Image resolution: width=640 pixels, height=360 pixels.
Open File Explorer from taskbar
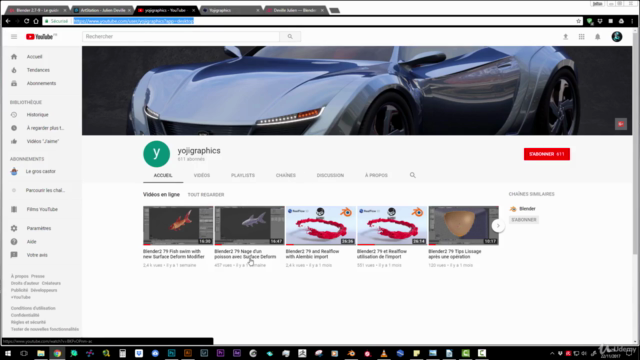pyautogui.click(x=40, y=353)
